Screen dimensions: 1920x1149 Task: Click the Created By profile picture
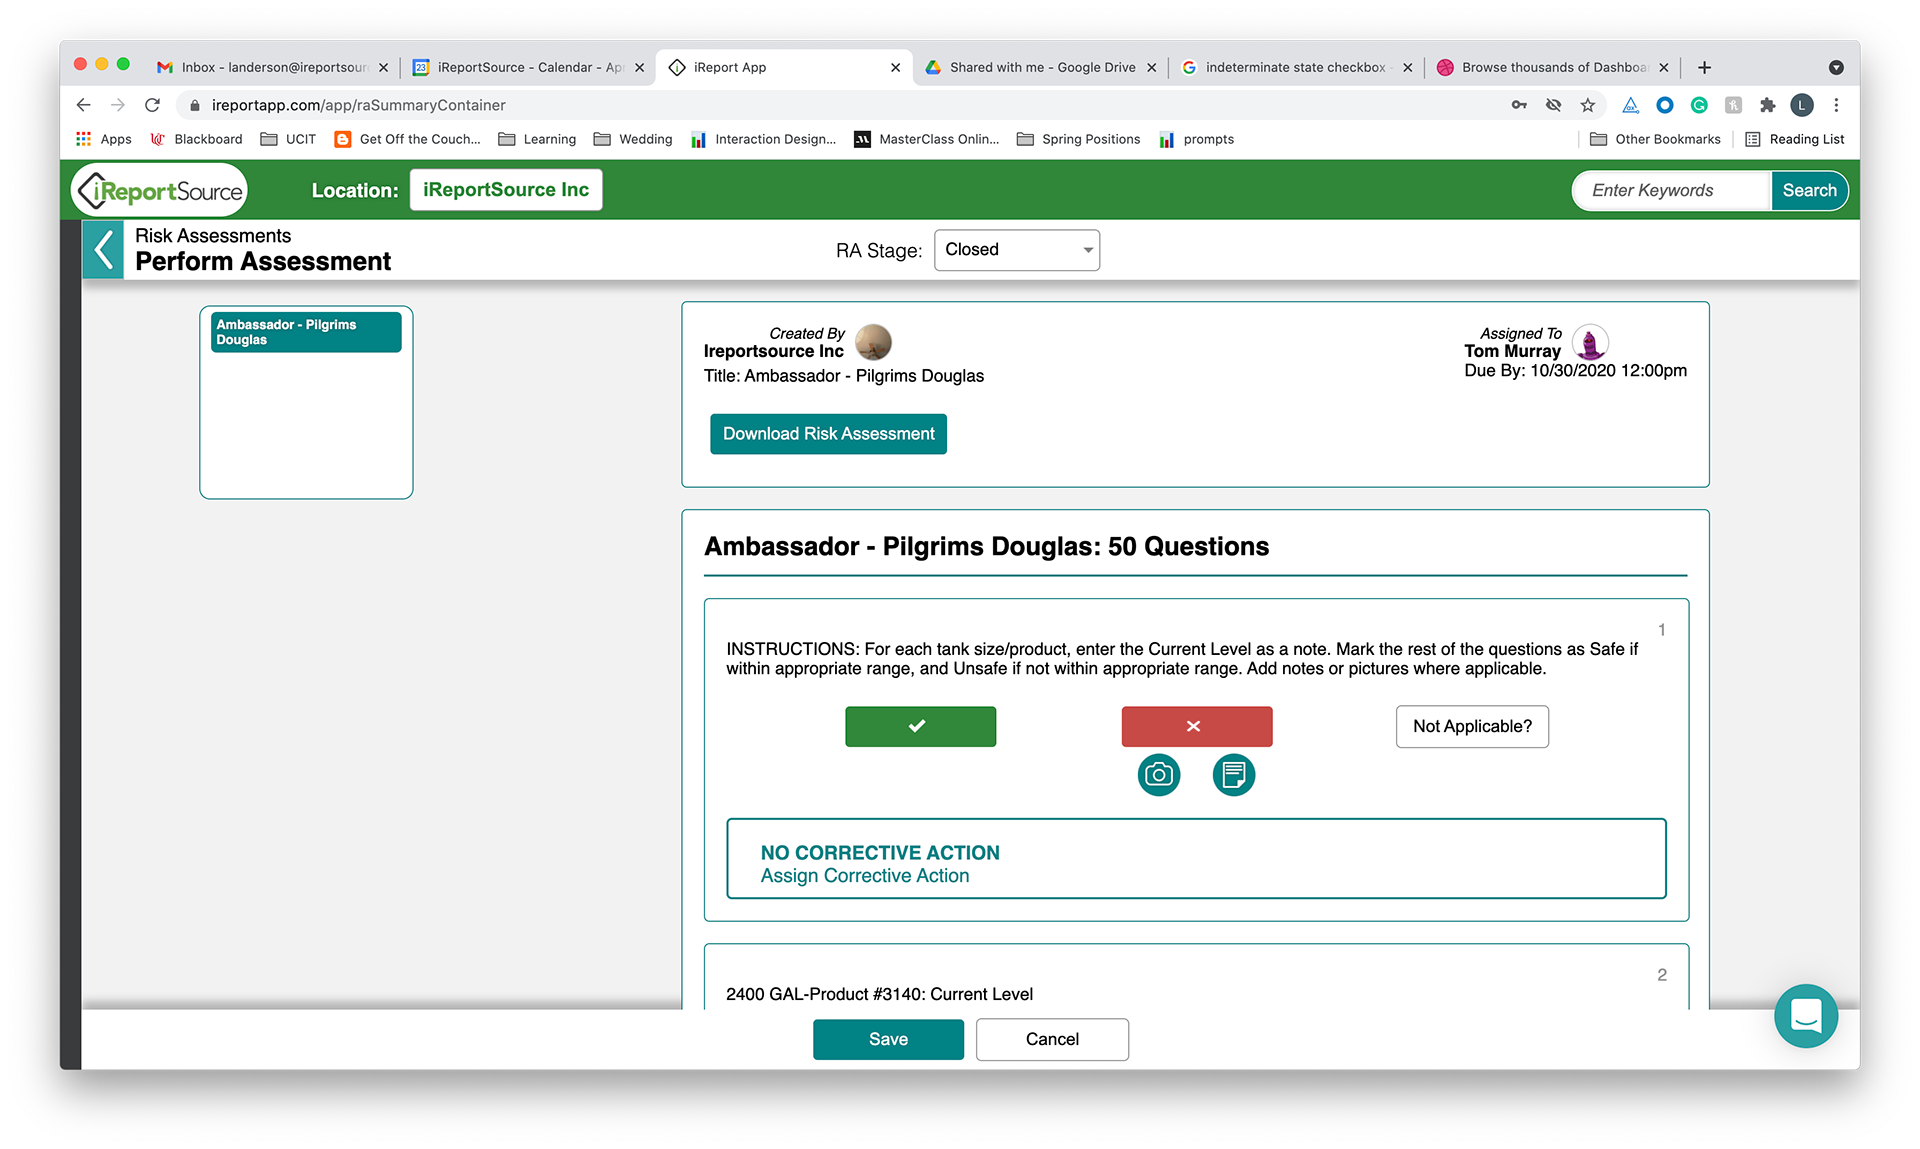[x=873, y=342]
